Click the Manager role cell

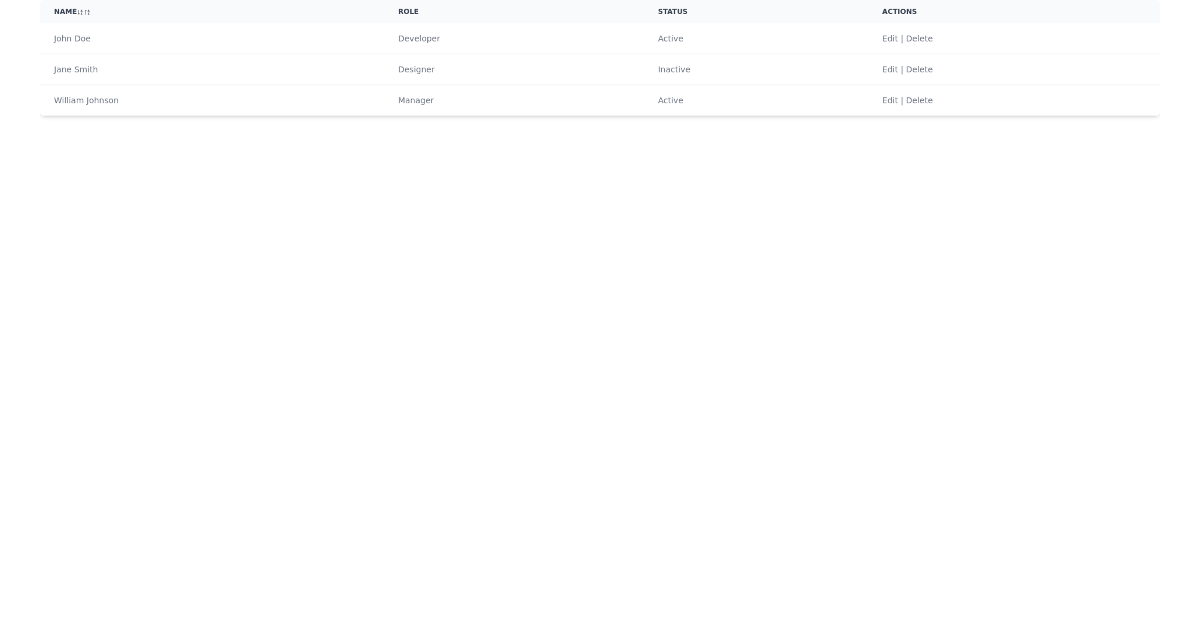tap(416, 100)
